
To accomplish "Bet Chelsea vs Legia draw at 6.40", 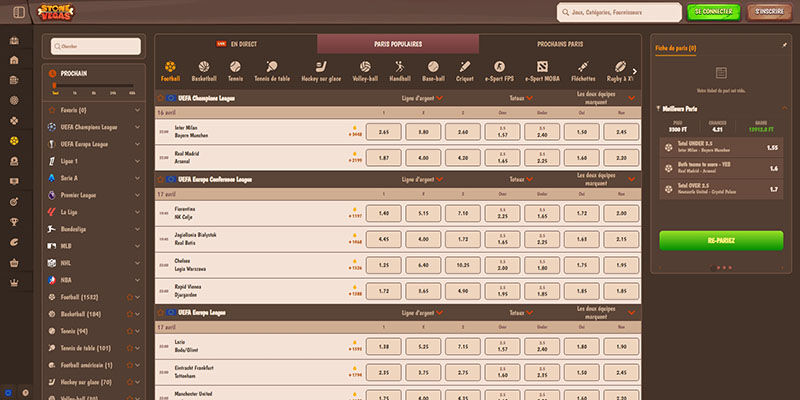I will click(423, 265).
